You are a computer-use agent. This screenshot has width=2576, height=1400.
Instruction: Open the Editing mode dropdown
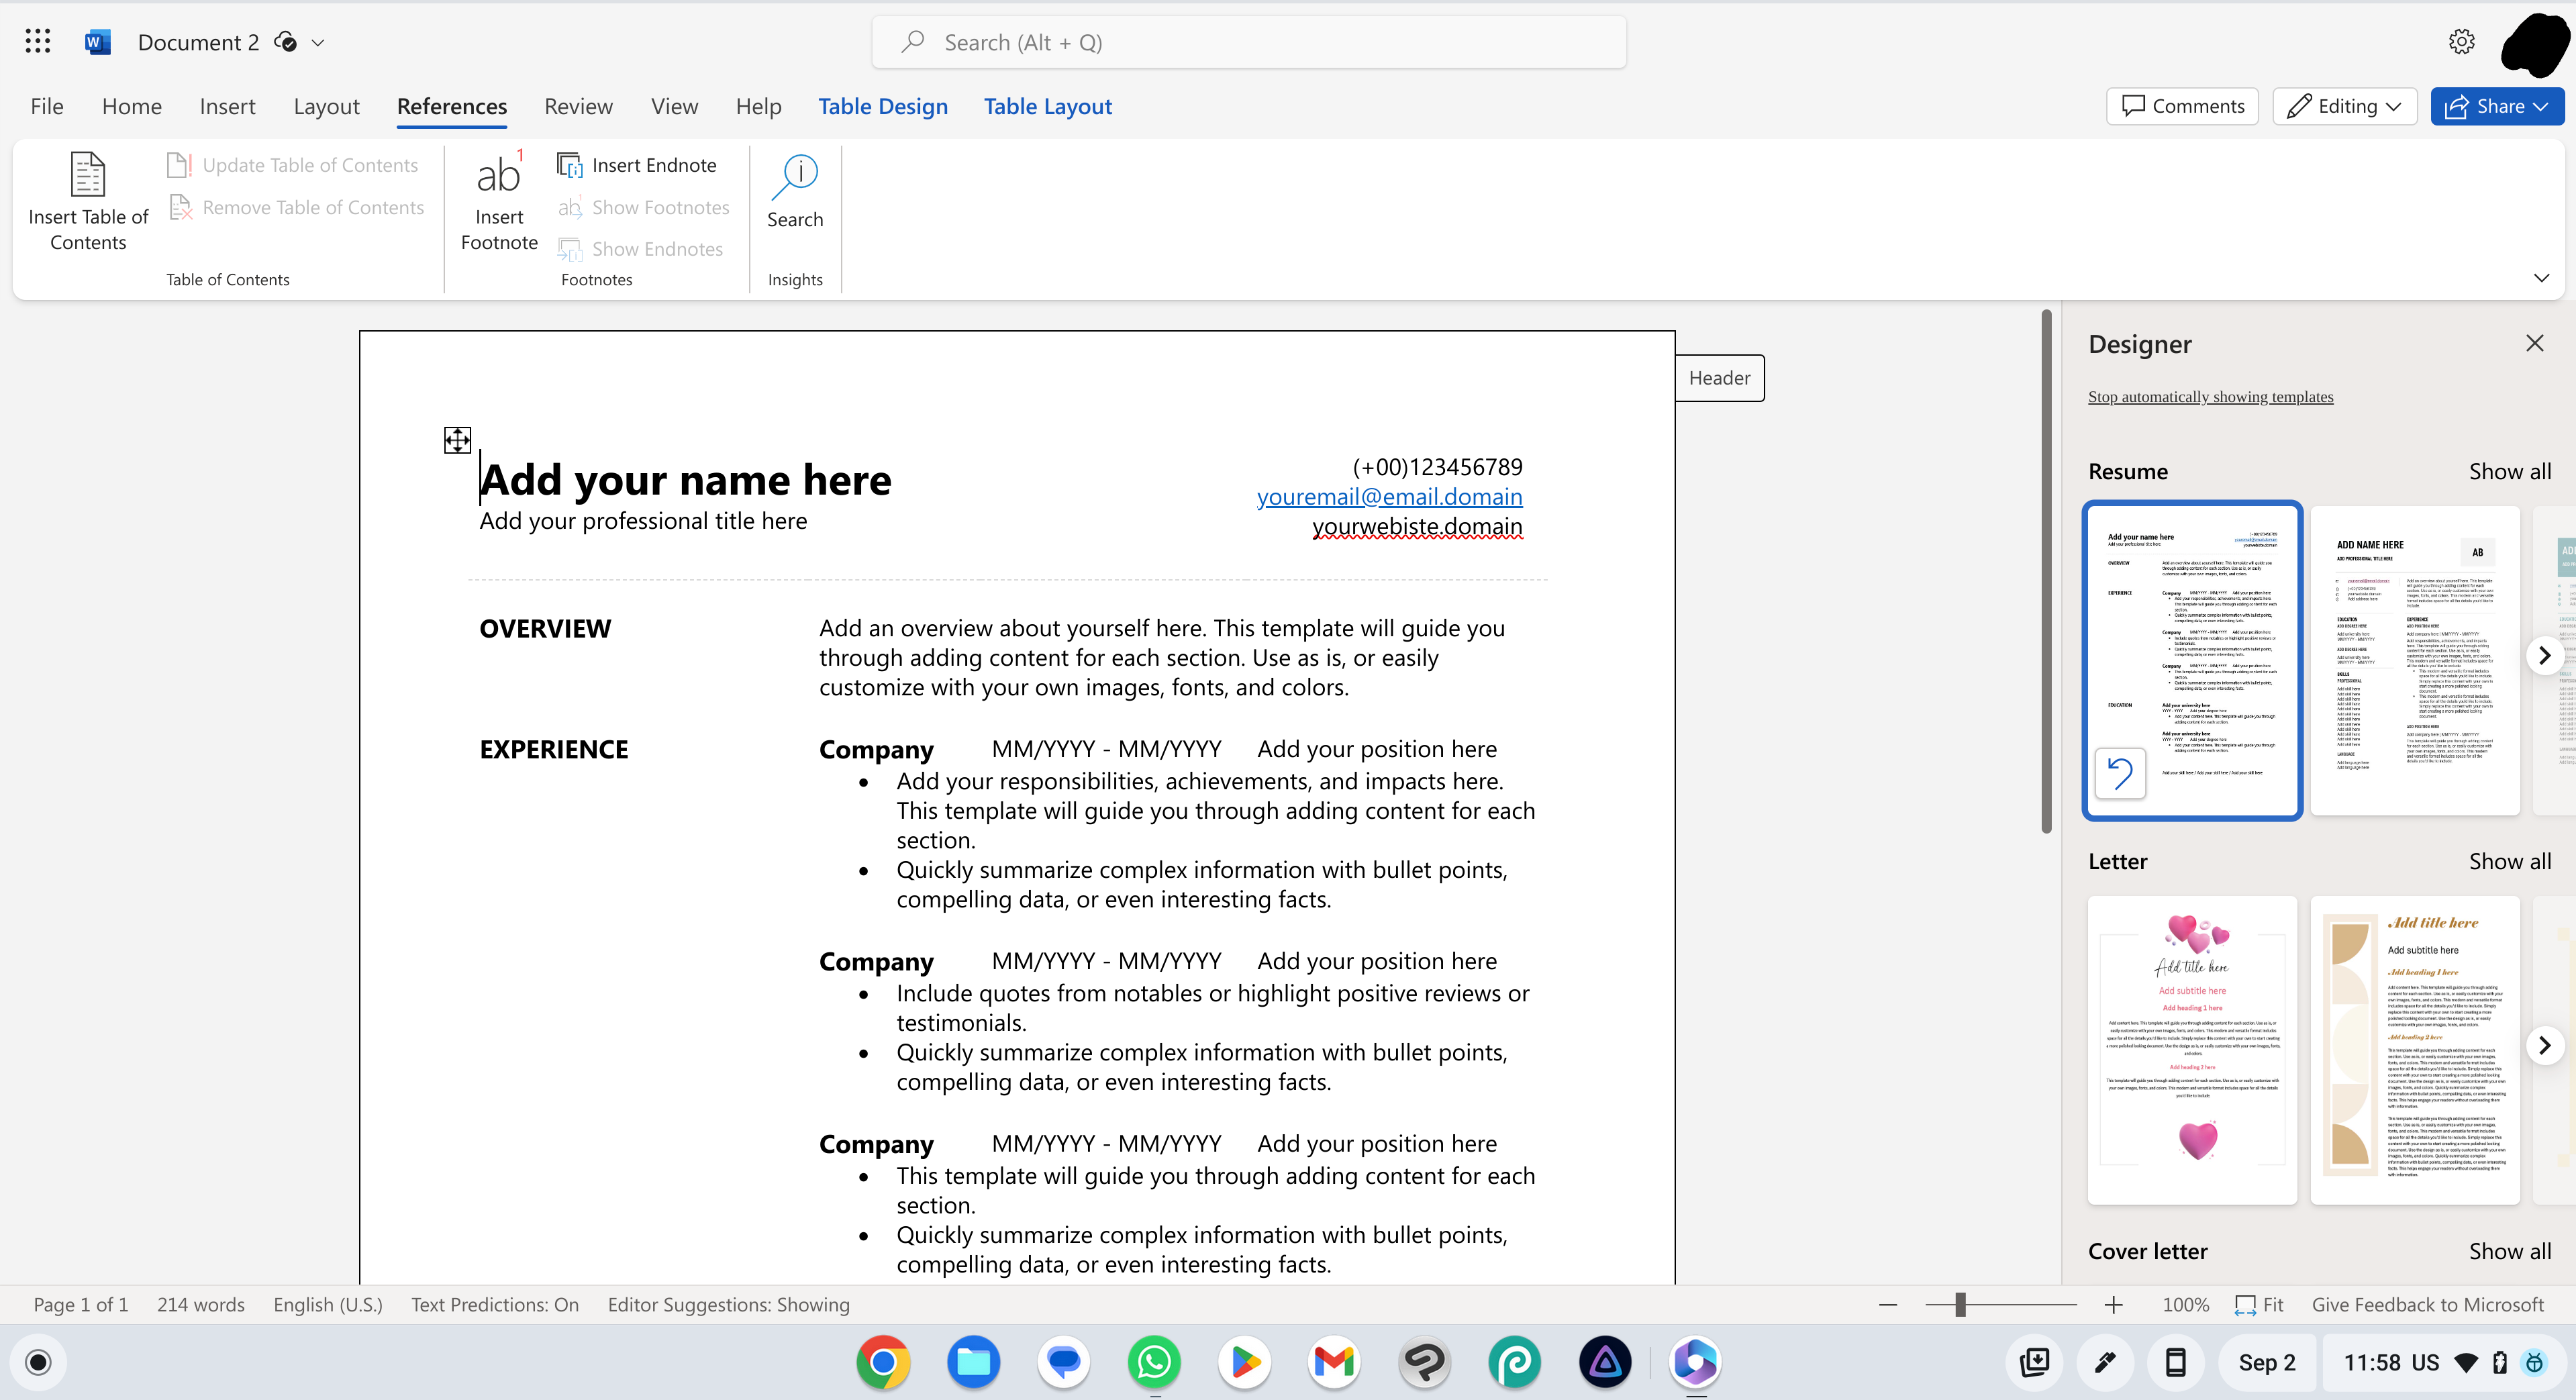pos(2344,106)
